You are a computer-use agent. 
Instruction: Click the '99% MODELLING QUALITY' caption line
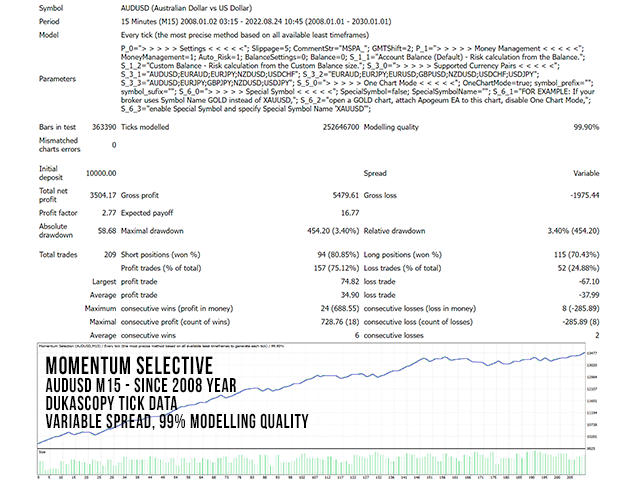[177, 422]
